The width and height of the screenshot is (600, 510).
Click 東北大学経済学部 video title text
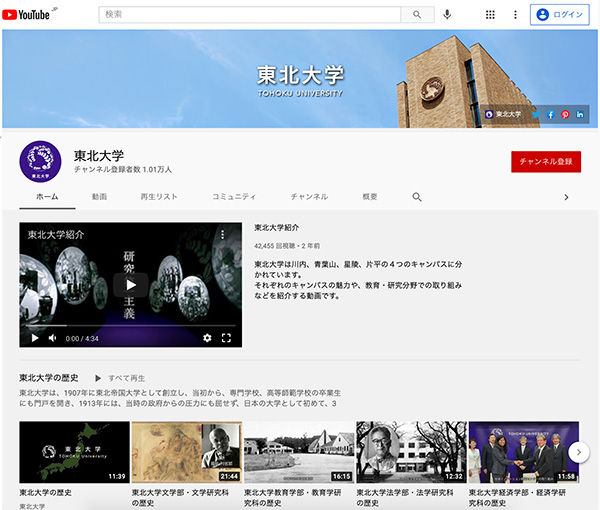tap(517, 498)
